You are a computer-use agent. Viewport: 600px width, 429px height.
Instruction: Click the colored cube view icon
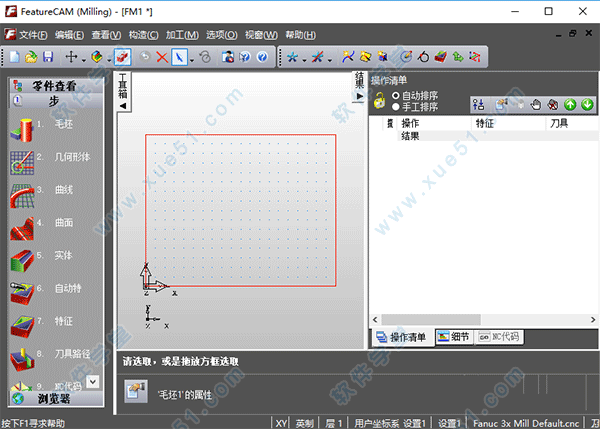pos(97,57)
